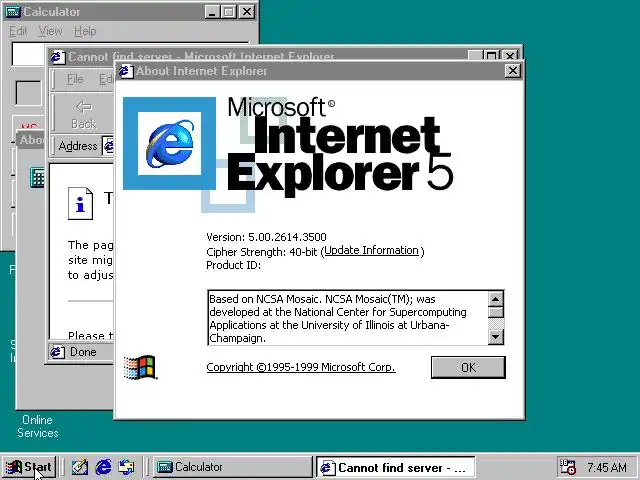
Task: Click the Internet Explorer e logo image
Action: tap(169, 144)
